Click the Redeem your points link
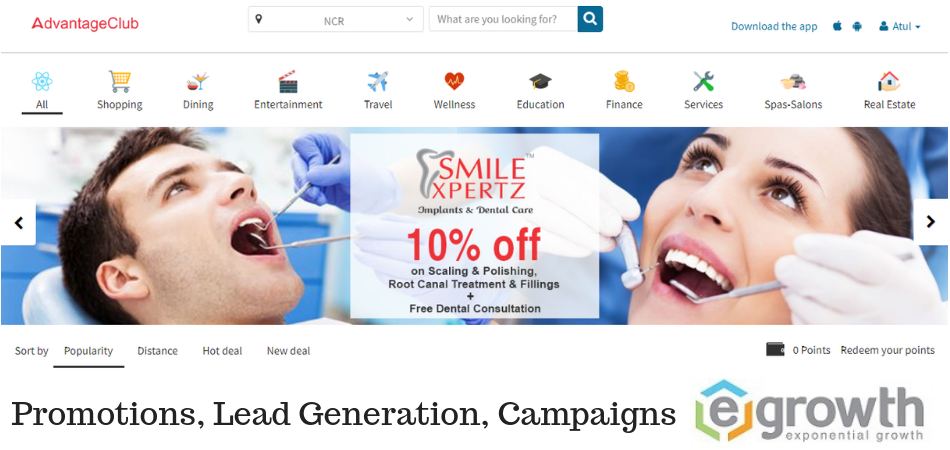Image resolution: width=950 pixels, height=450 pixels. [887, 350]
